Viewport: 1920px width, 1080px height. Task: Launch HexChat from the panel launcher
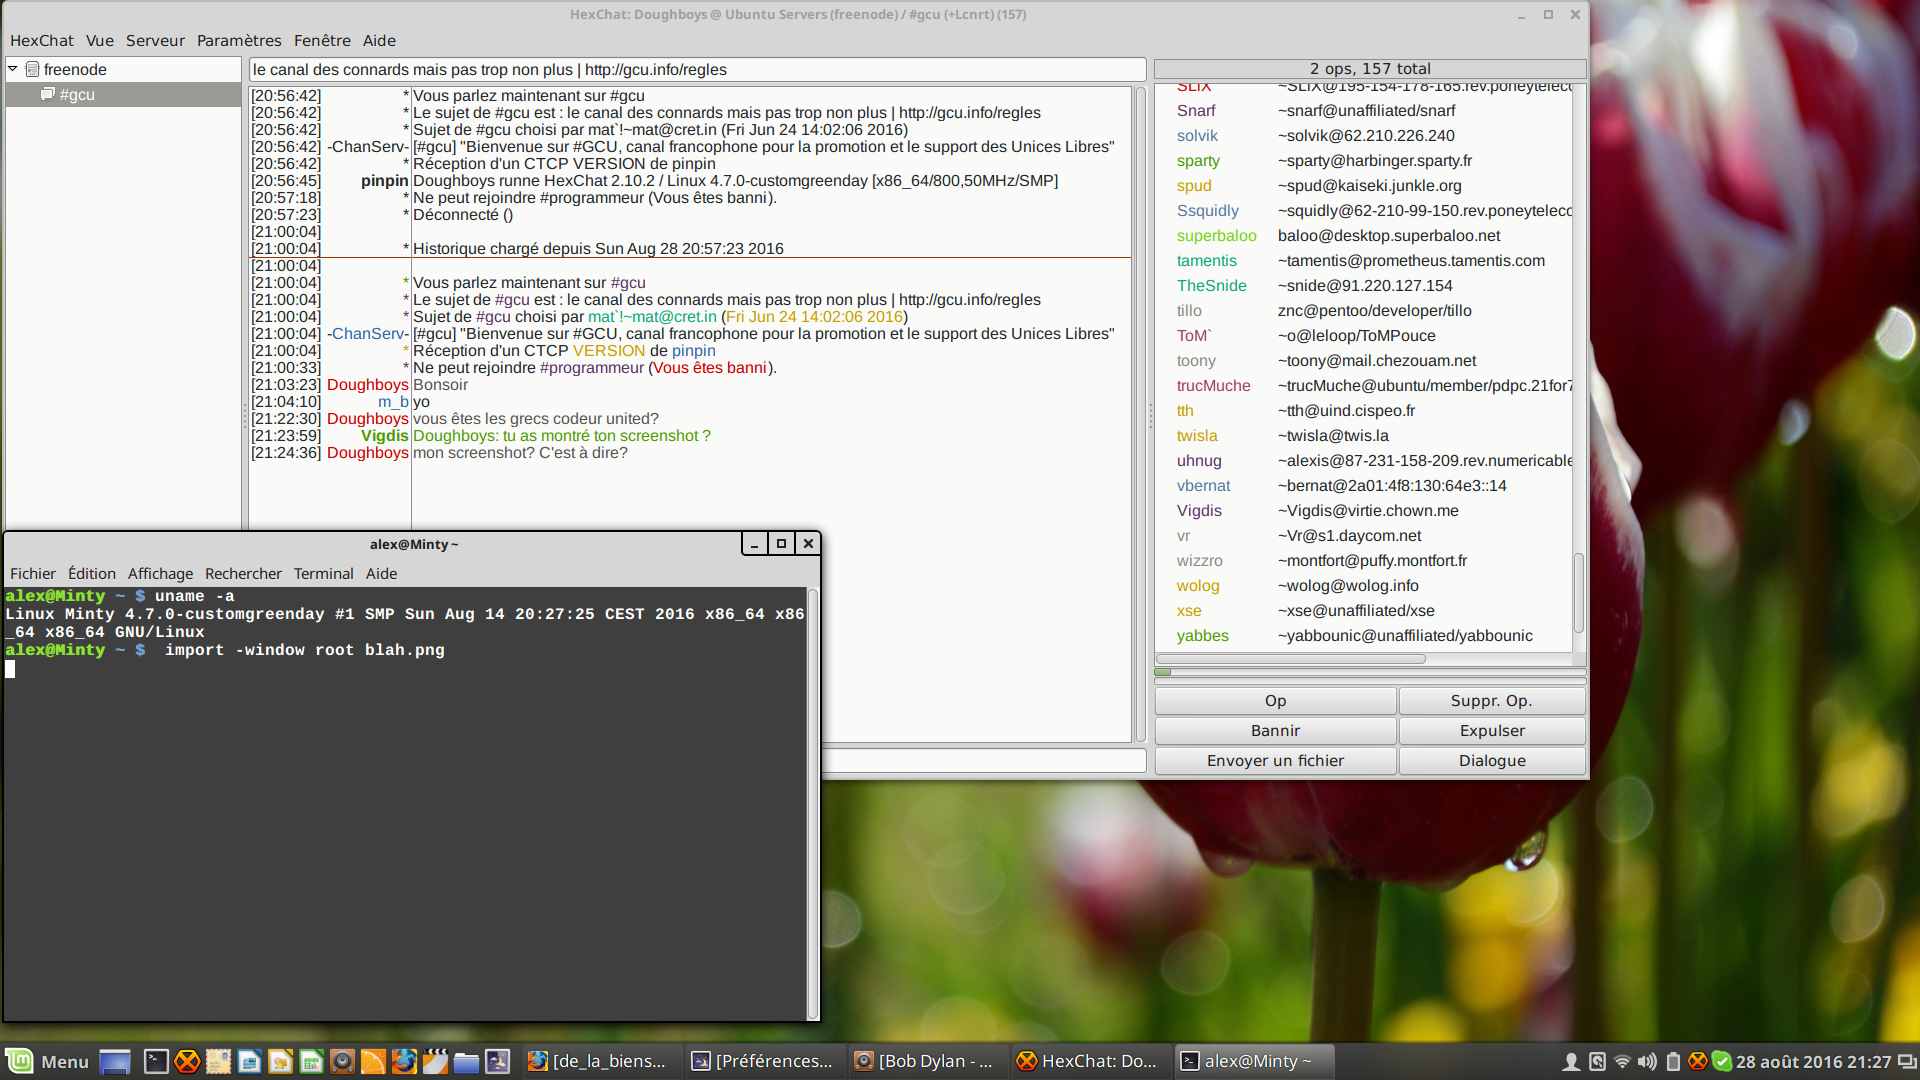[187, 1061]
